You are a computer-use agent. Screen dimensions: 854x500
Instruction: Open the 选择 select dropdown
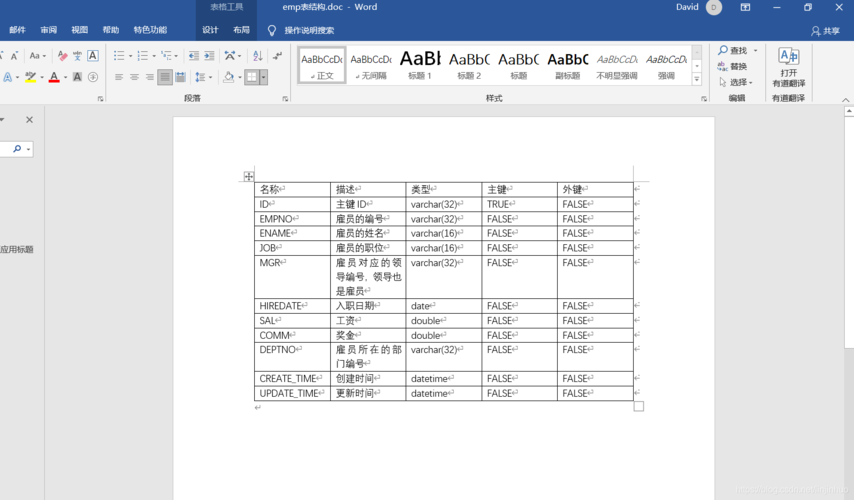tap(736, 82)
